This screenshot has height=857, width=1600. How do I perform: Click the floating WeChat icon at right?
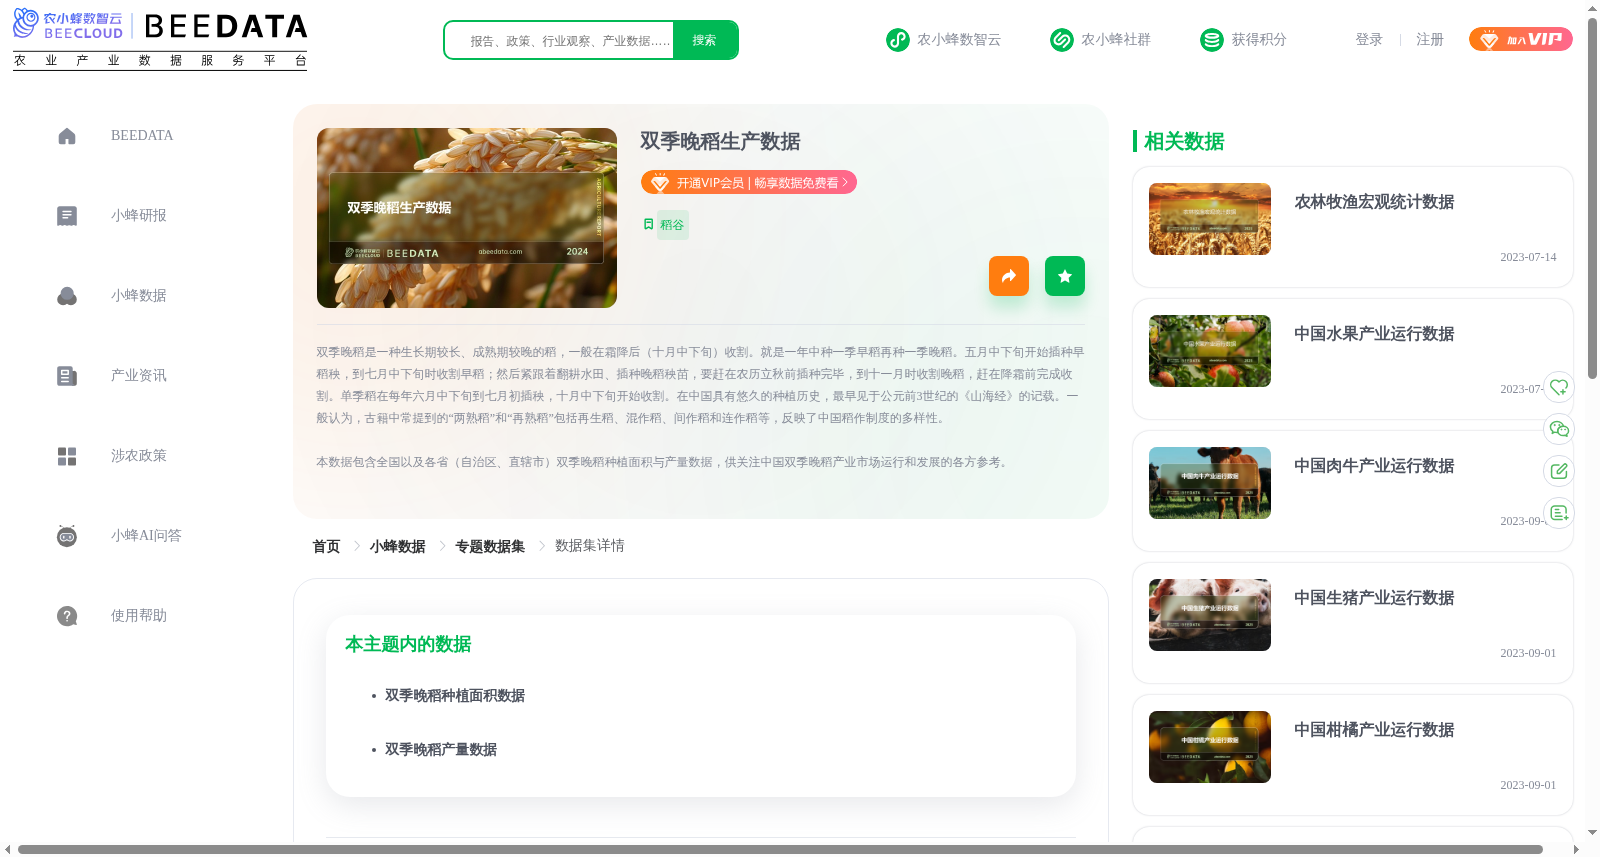[1559, 429]
